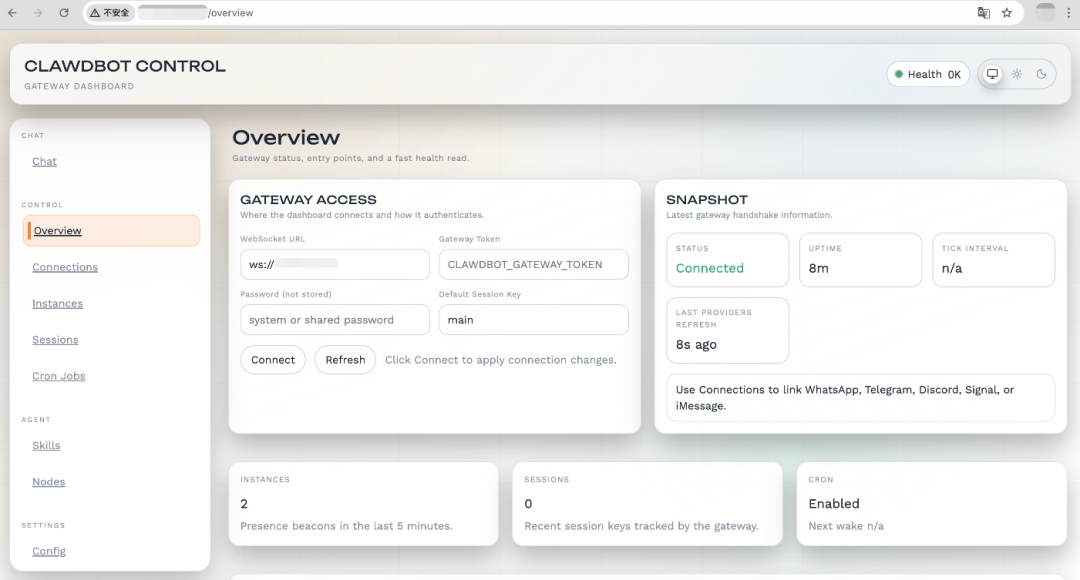Go to Connections in sidebar
Image resolution: width=1080 pixels, height=580 pixels.
point(65,268)
